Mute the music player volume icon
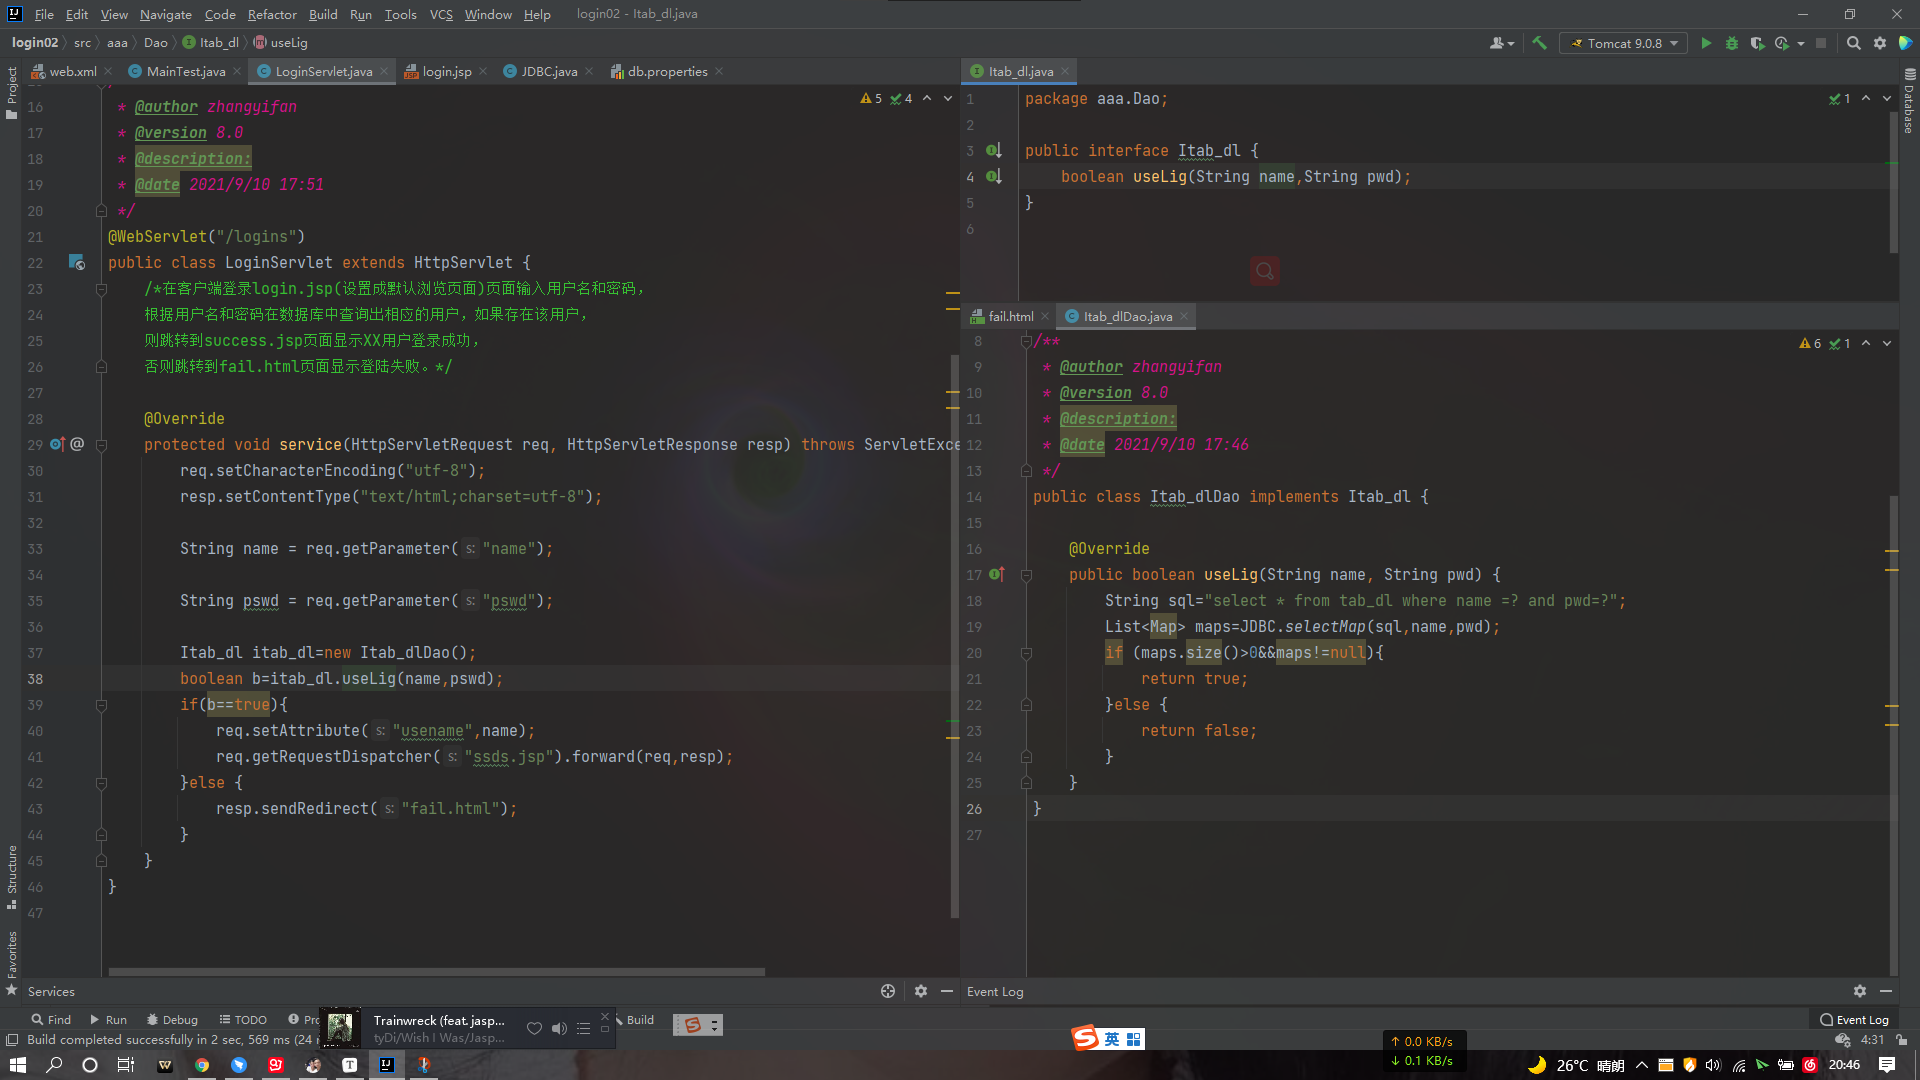The height and width of the screenshot is (1080, 1920). tap(559, 1028)
